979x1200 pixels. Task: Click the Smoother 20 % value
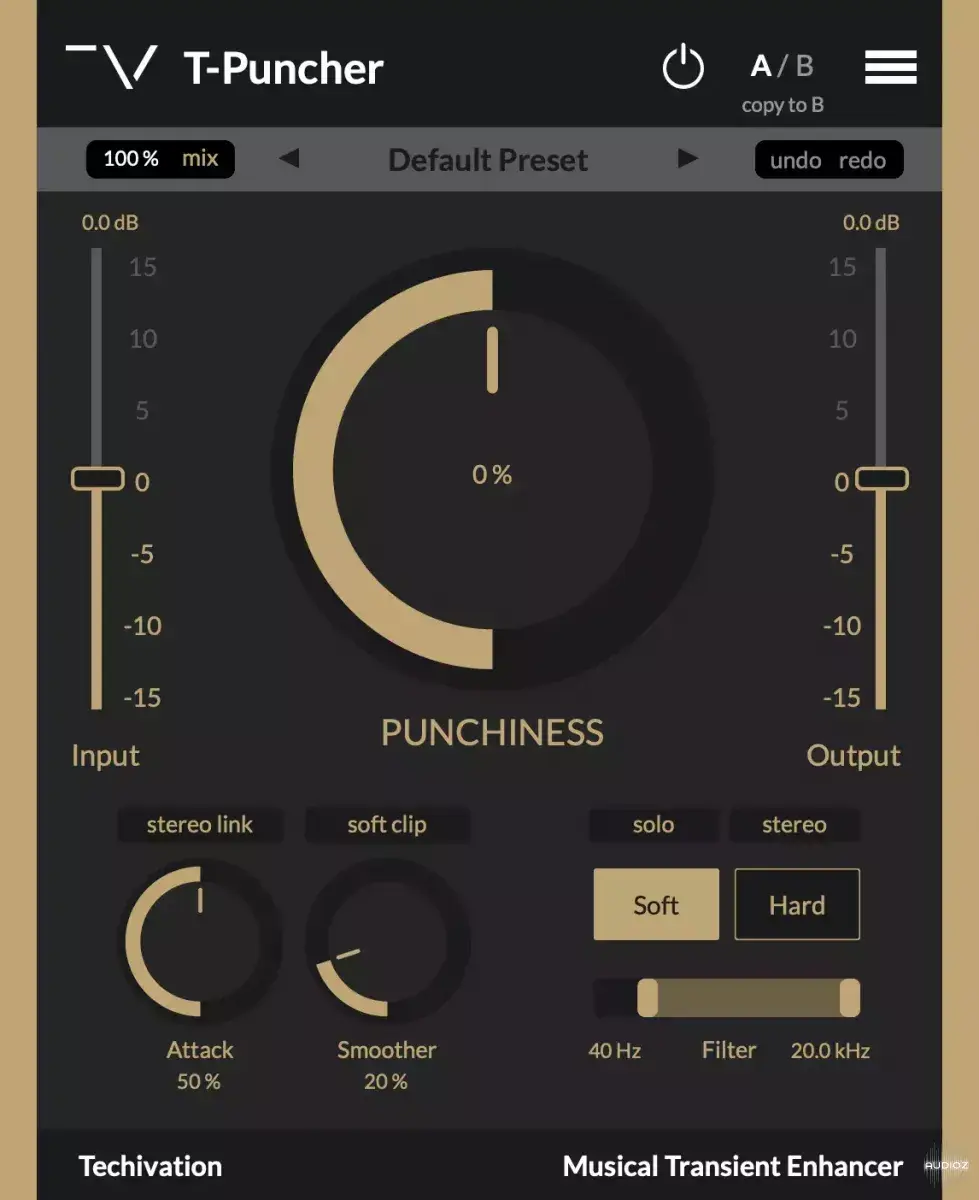pos(386,1081)
